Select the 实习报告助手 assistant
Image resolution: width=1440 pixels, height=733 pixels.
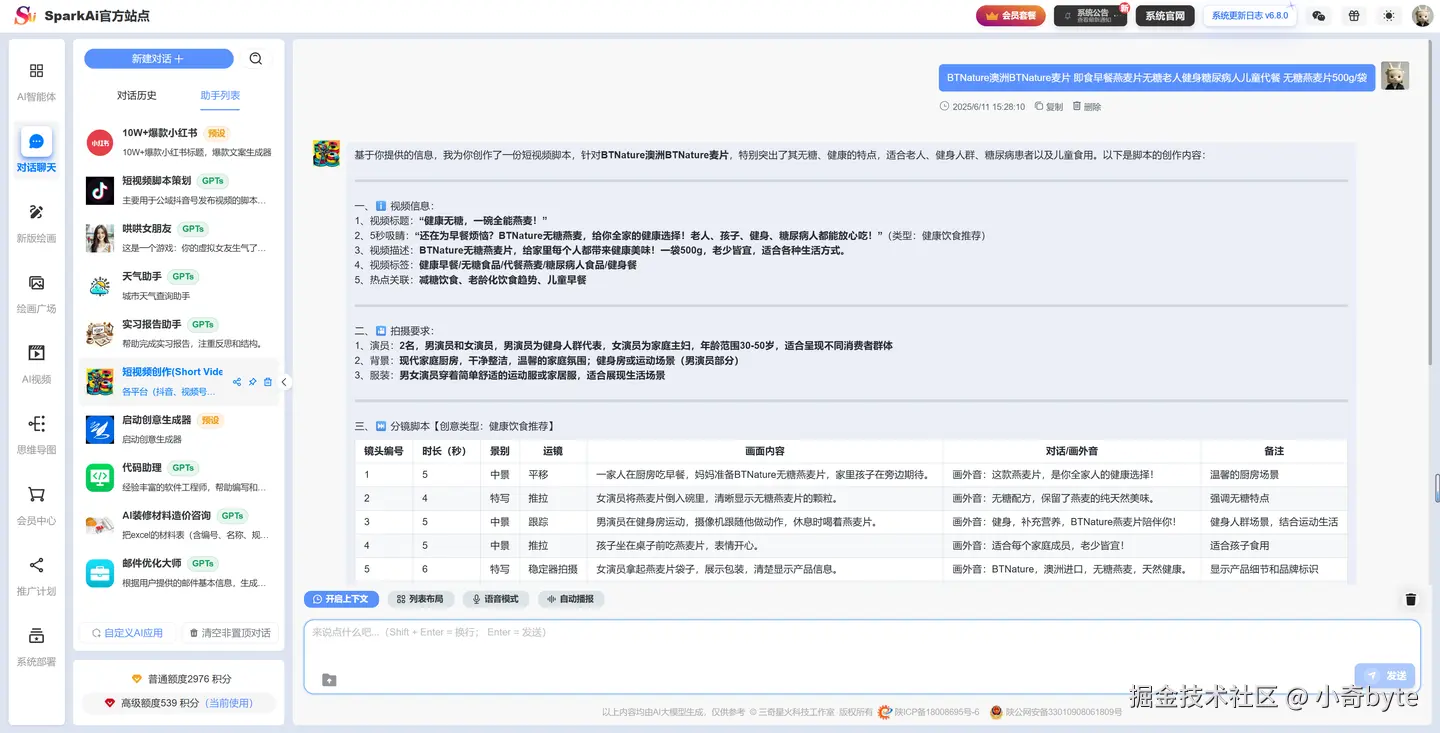179,334
